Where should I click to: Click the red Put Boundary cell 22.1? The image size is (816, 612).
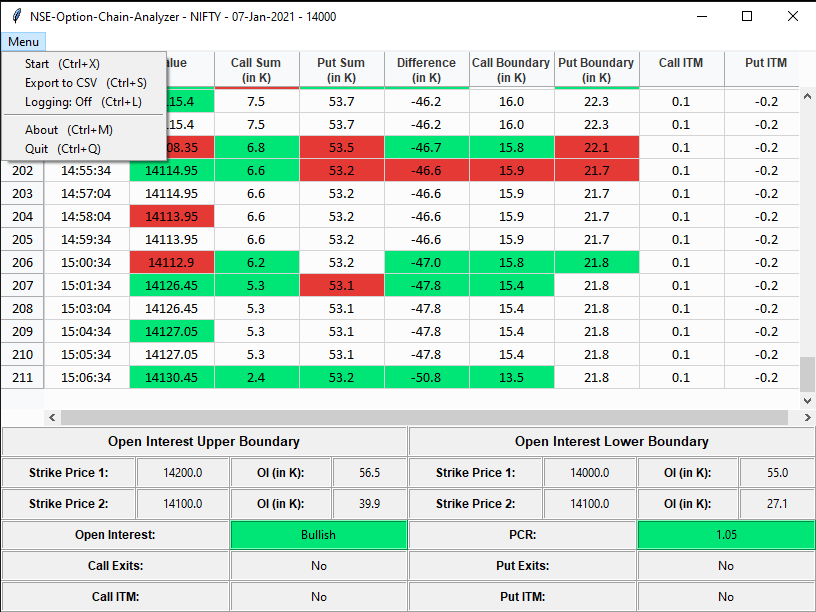coord(596,148)
